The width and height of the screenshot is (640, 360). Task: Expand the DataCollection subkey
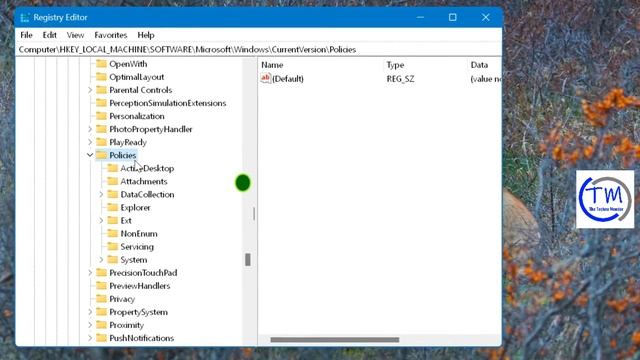point(101,194)
